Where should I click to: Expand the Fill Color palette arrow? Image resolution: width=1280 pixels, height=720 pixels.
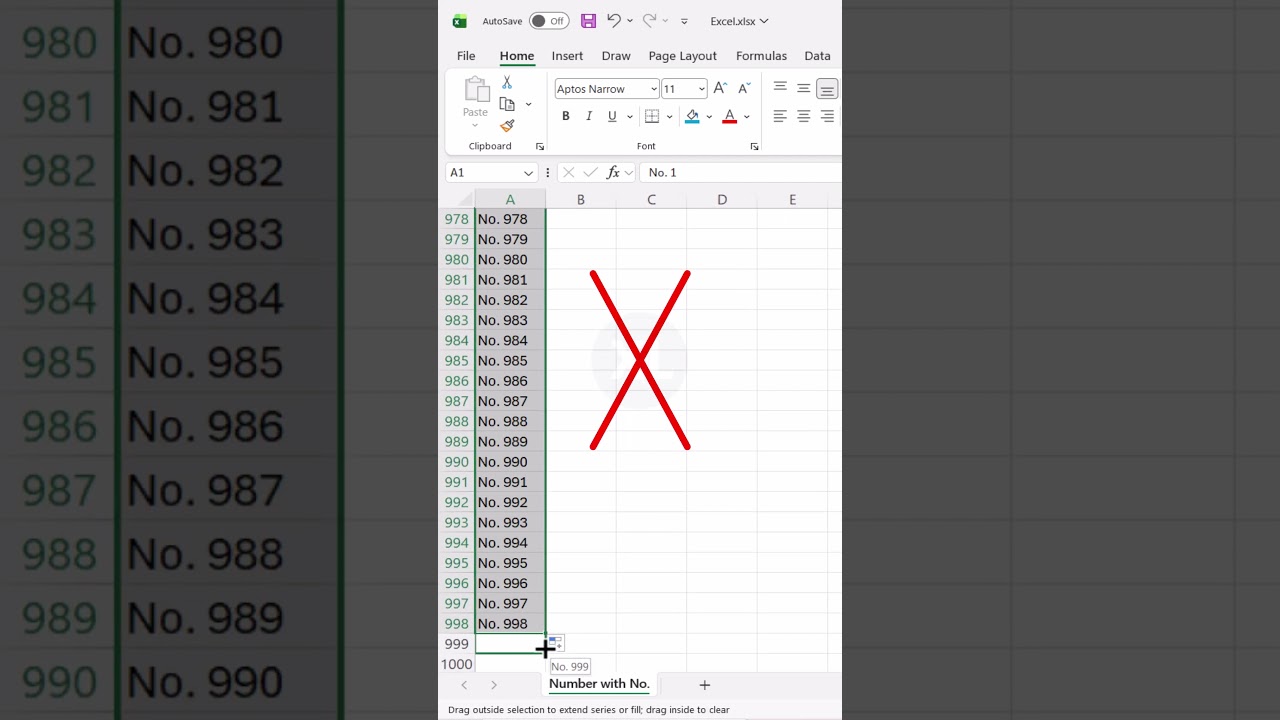click(x=709, y=117)
